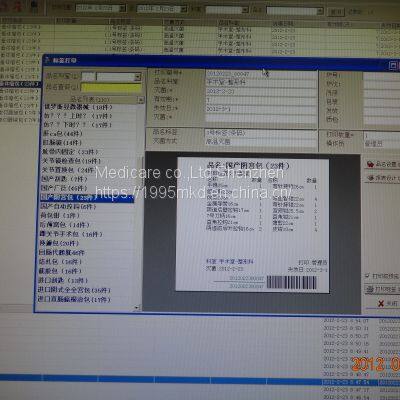This screenshot has height=400, width=400.
Task: Select the list item ending in (33件)
Action: [70, 152]
